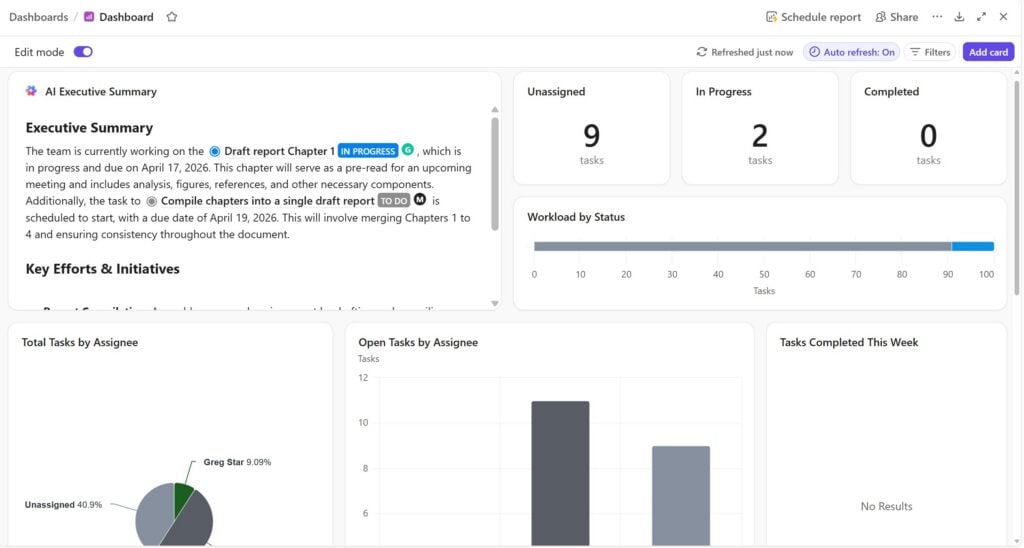
Task: Star the Dashboard as favorite
Action: coord(172,17)
